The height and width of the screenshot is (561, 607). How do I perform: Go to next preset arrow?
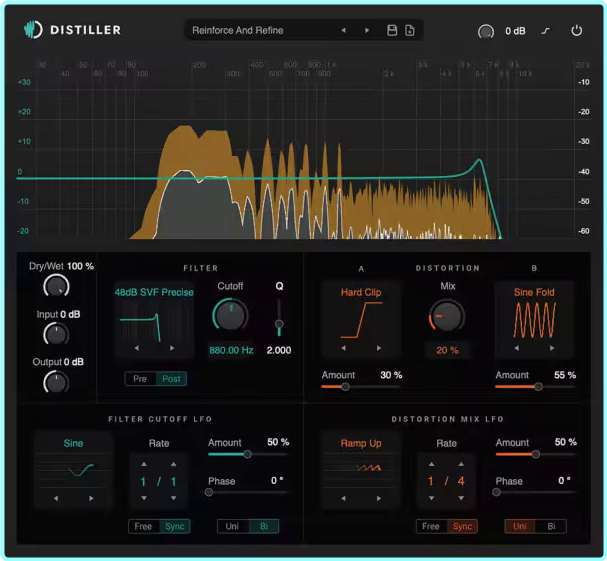point(367,30)
